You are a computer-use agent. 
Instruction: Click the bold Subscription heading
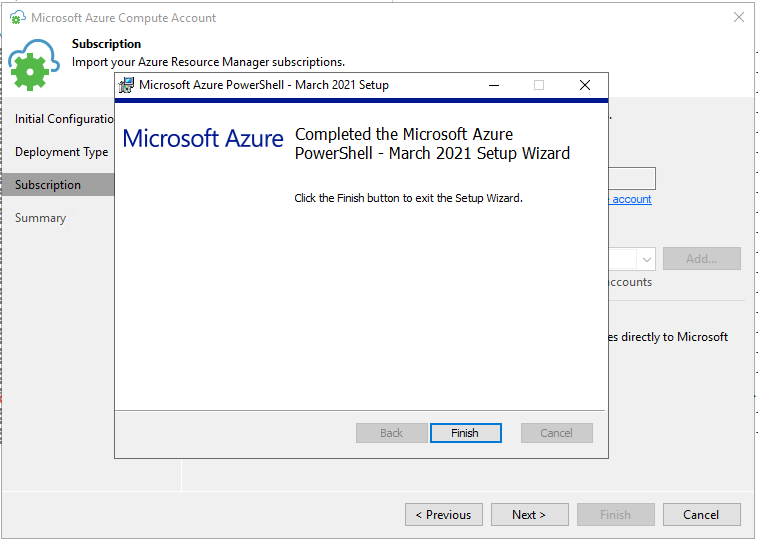[x=106, y=44]
